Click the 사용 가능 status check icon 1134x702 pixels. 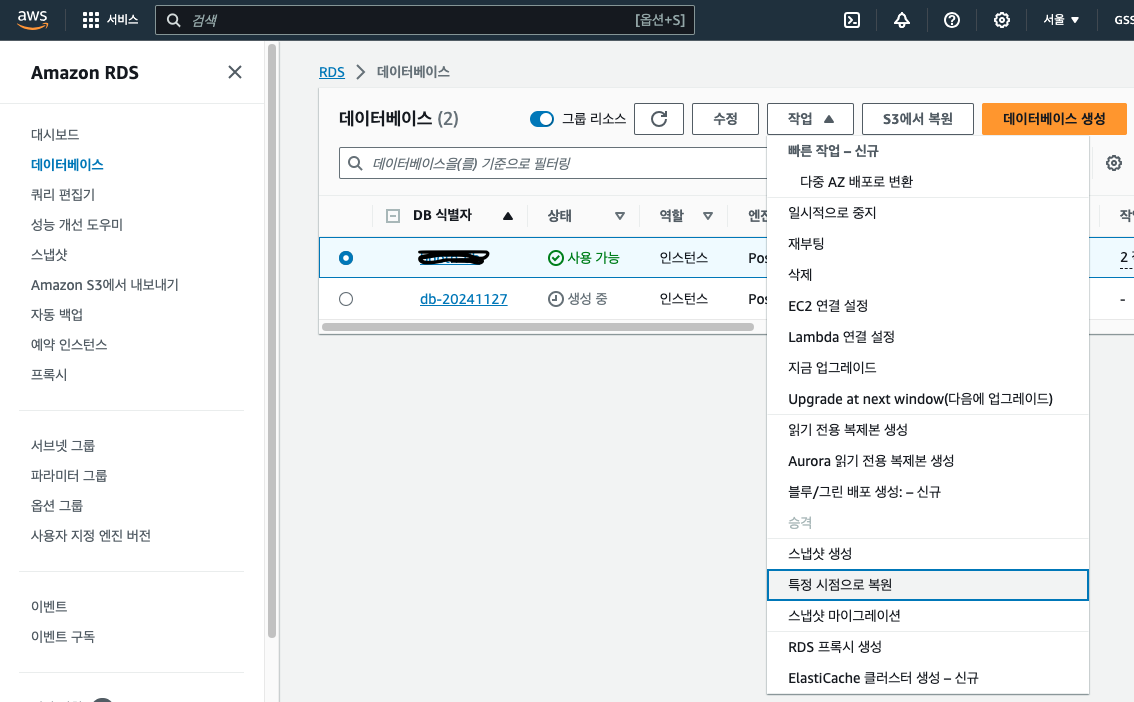(555, 258)
